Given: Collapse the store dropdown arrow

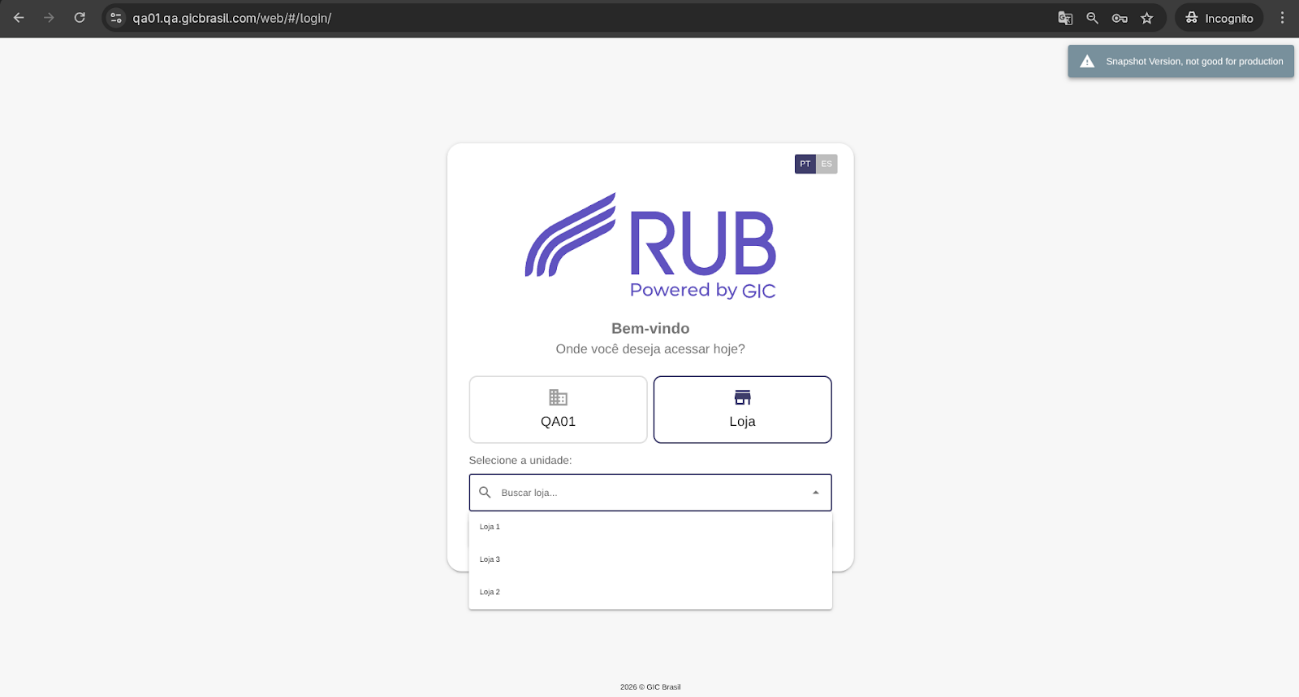Looking at the screenshot, I should coord(815,492).
